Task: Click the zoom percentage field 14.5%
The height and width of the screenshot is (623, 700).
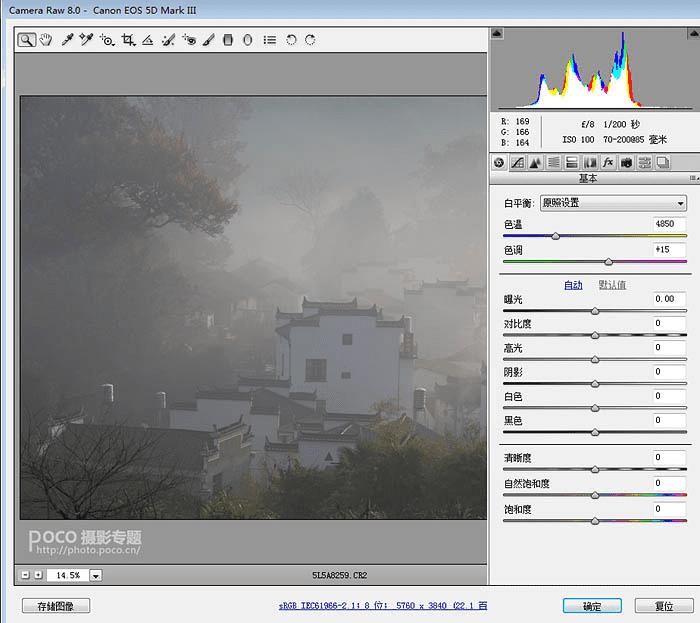Action: click(68, 575)
